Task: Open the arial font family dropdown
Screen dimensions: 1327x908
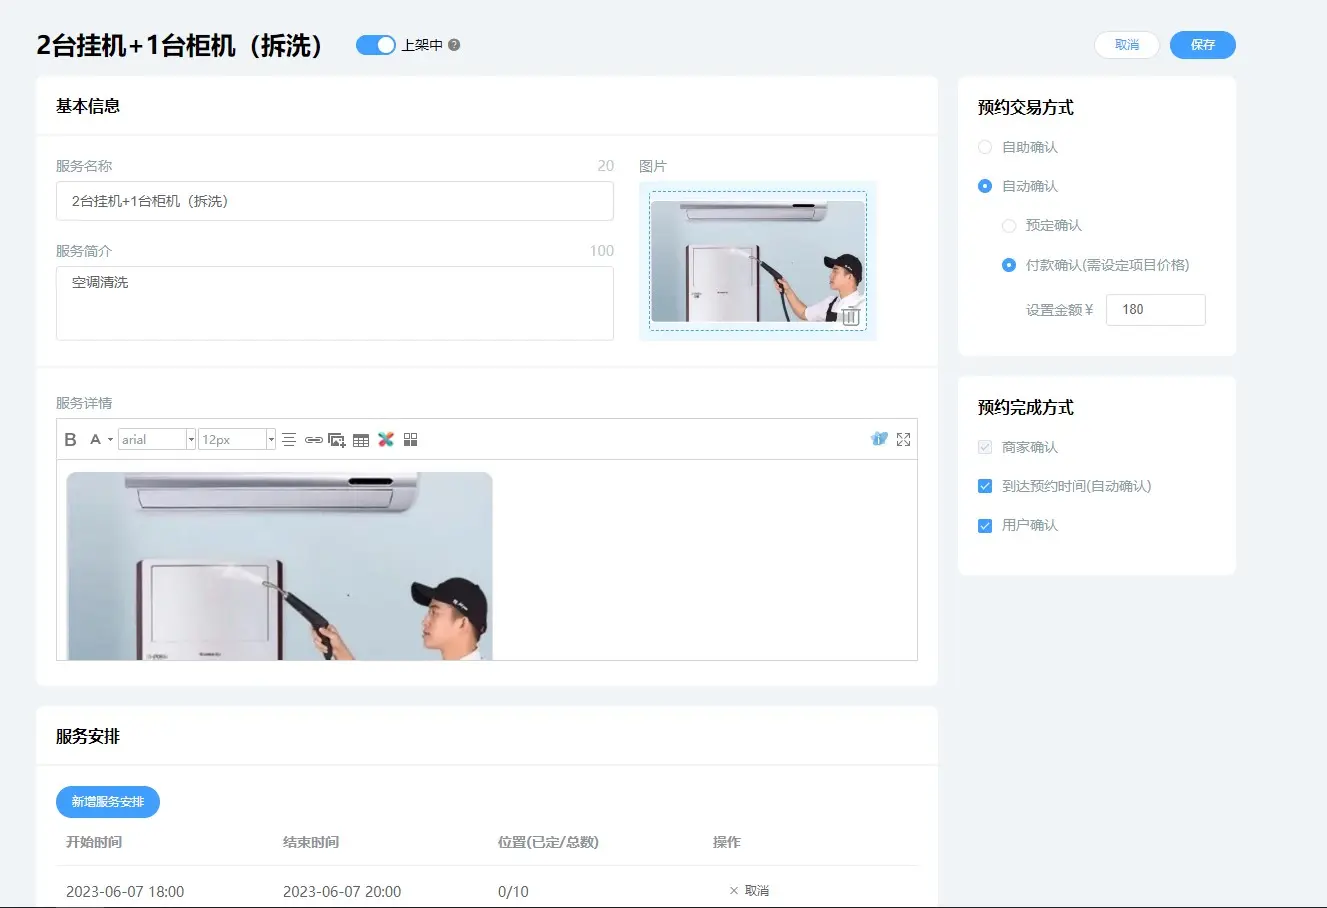Action: coord(190,440)
